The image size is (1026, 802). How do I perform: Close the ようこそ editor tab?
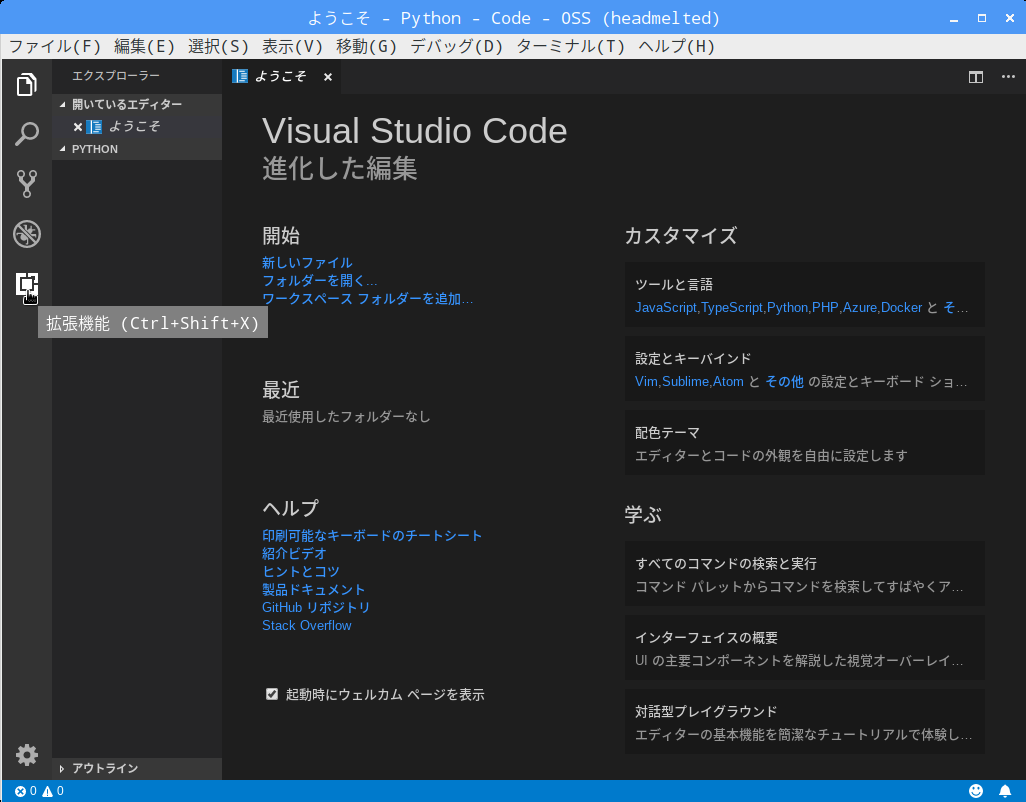click(x=328, y=77)
